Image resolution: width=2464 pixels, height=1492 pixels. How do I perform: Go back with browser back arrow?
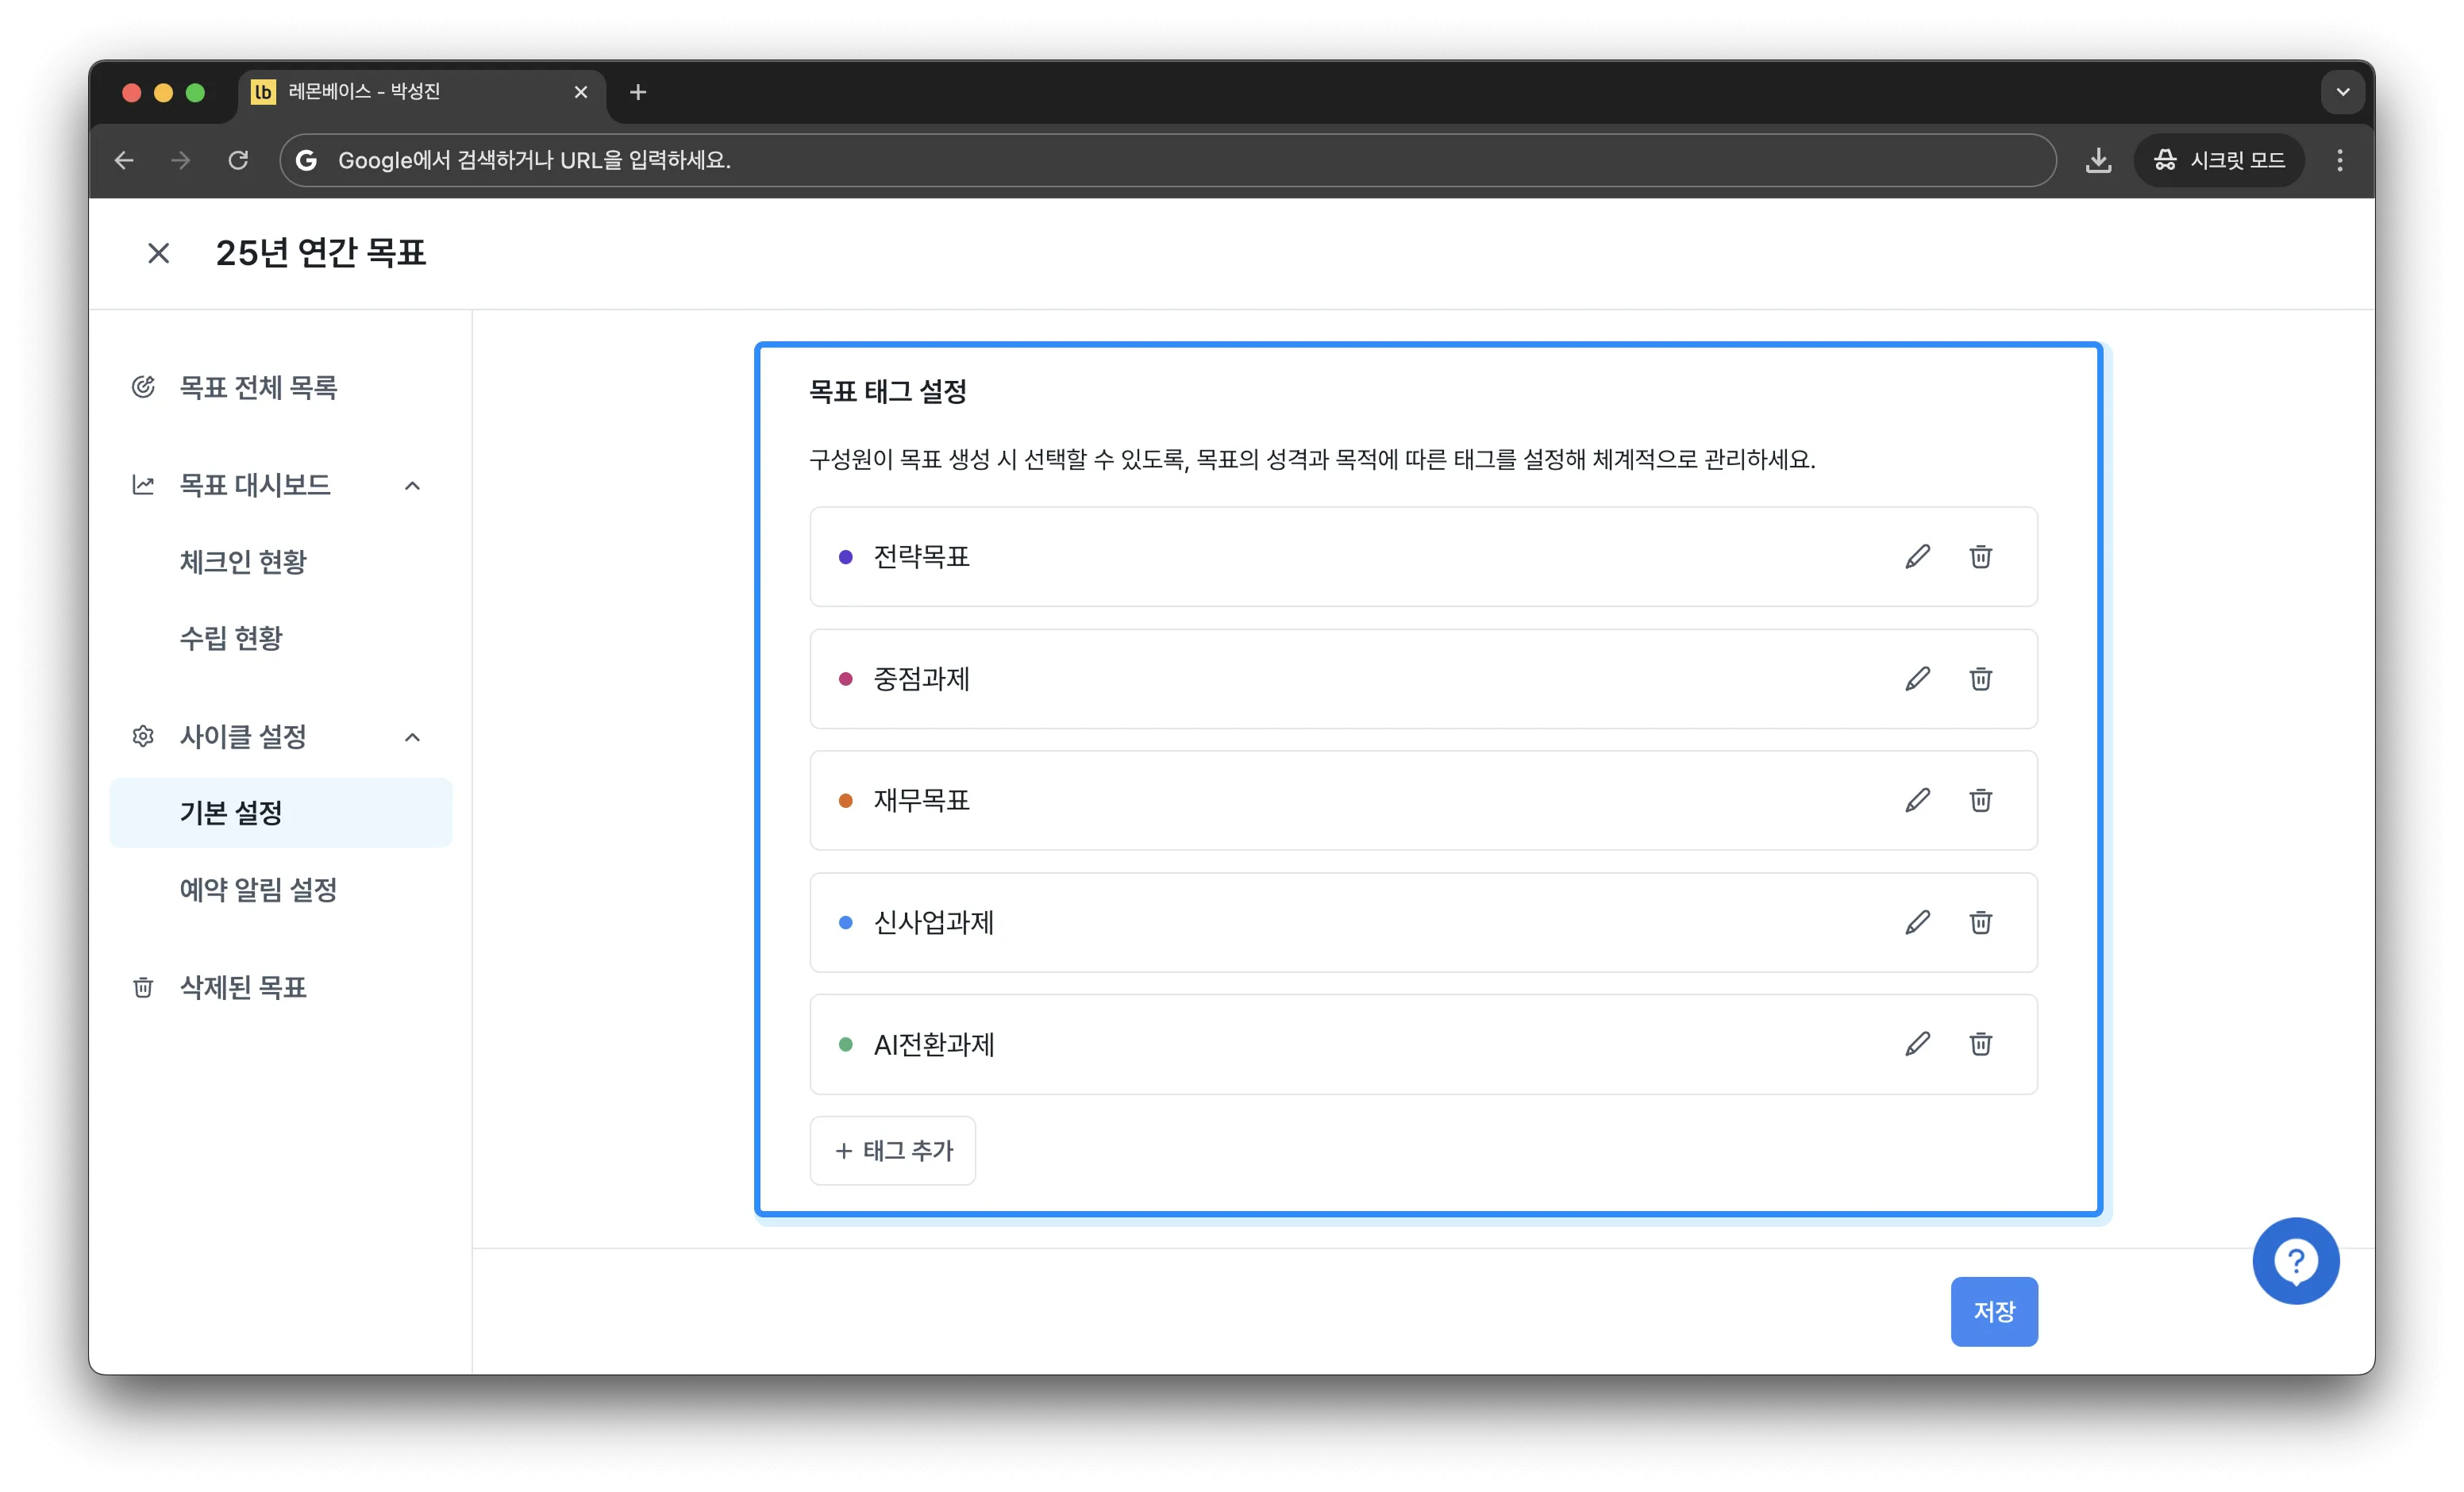click(124, 160)
